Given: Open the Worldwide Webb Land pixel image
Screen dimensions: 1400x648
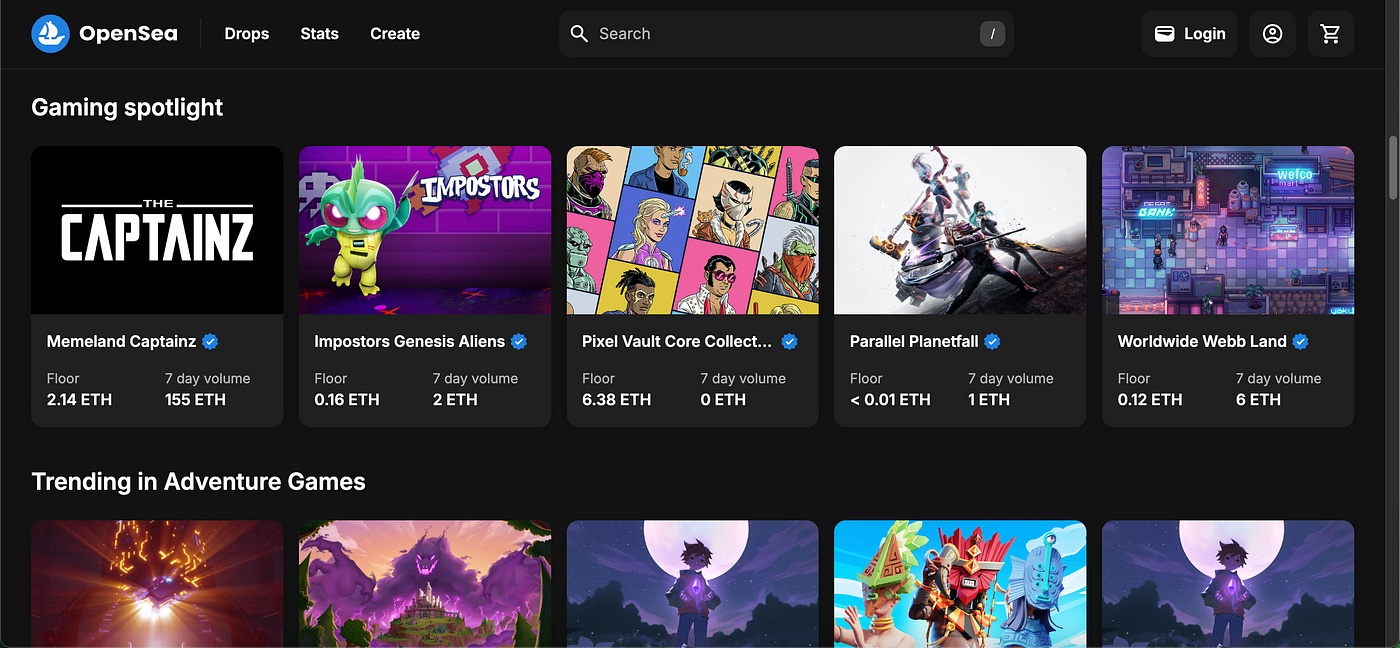Looking at the screenshot, I should pyautogui.click(x=1228, y=230).
